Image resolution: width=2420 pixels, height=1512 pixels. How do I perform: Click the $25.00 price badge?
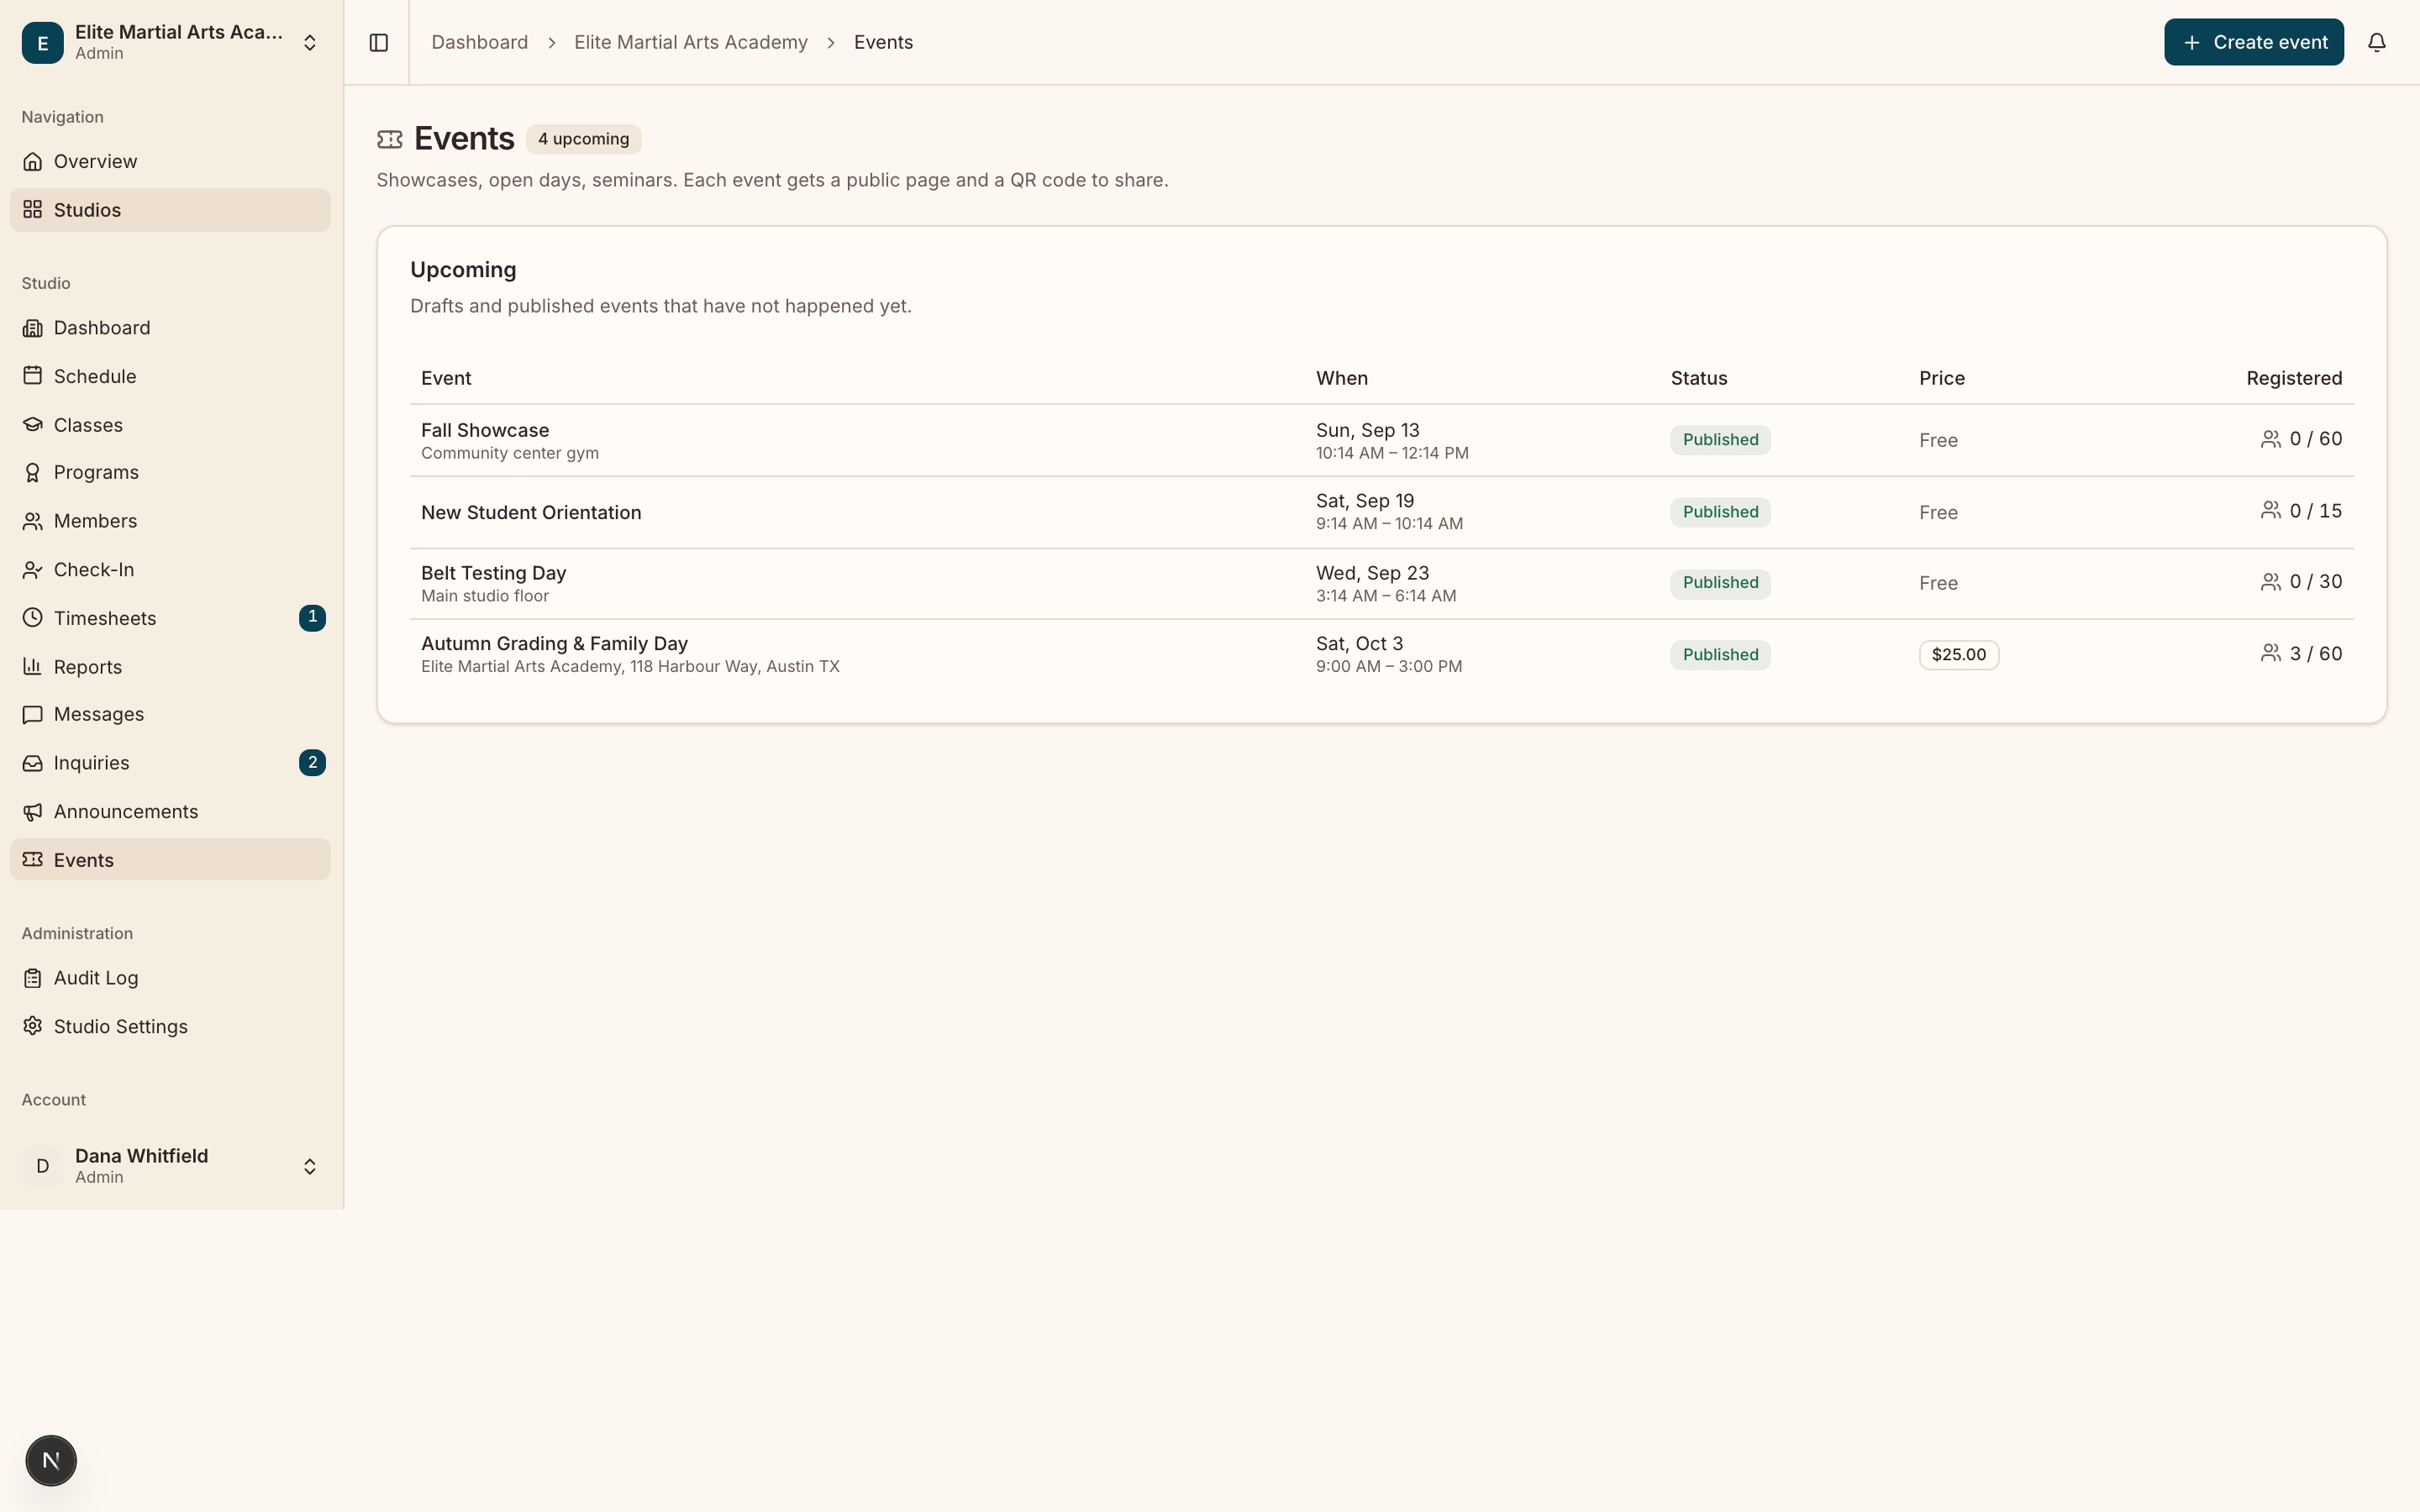[x=1958, y=655]
